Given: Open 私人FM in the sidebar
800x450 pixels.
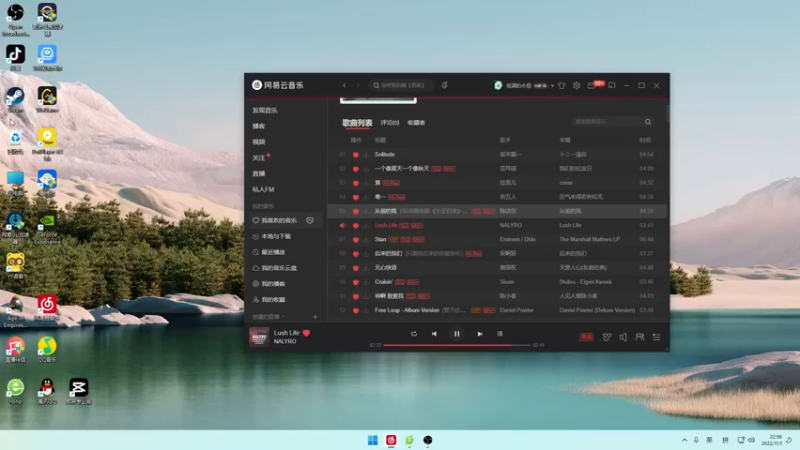Looking at the screenshot, I should coord(263,189).
